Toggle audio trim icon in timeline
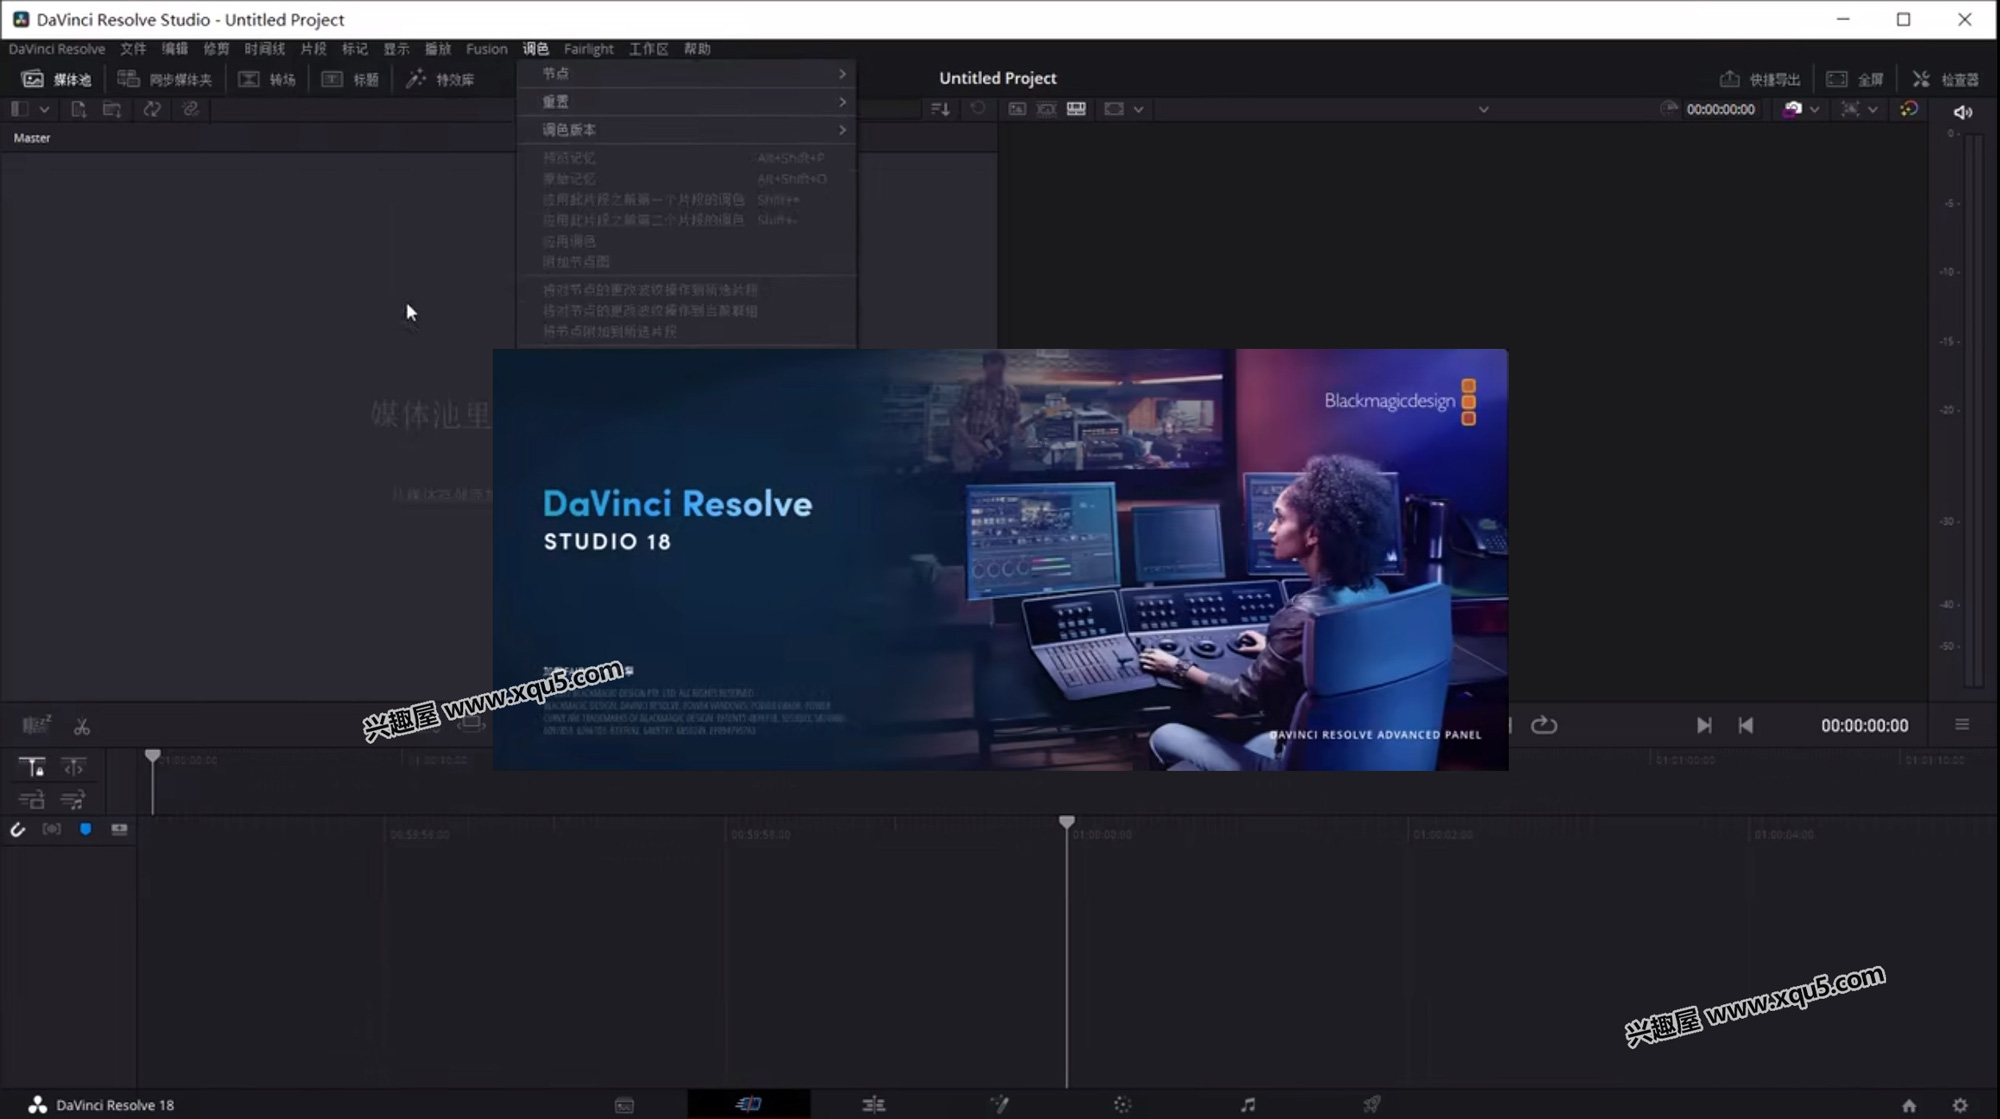Image resolution: width=2000 pixels, height=1119 pixels. 51,829
